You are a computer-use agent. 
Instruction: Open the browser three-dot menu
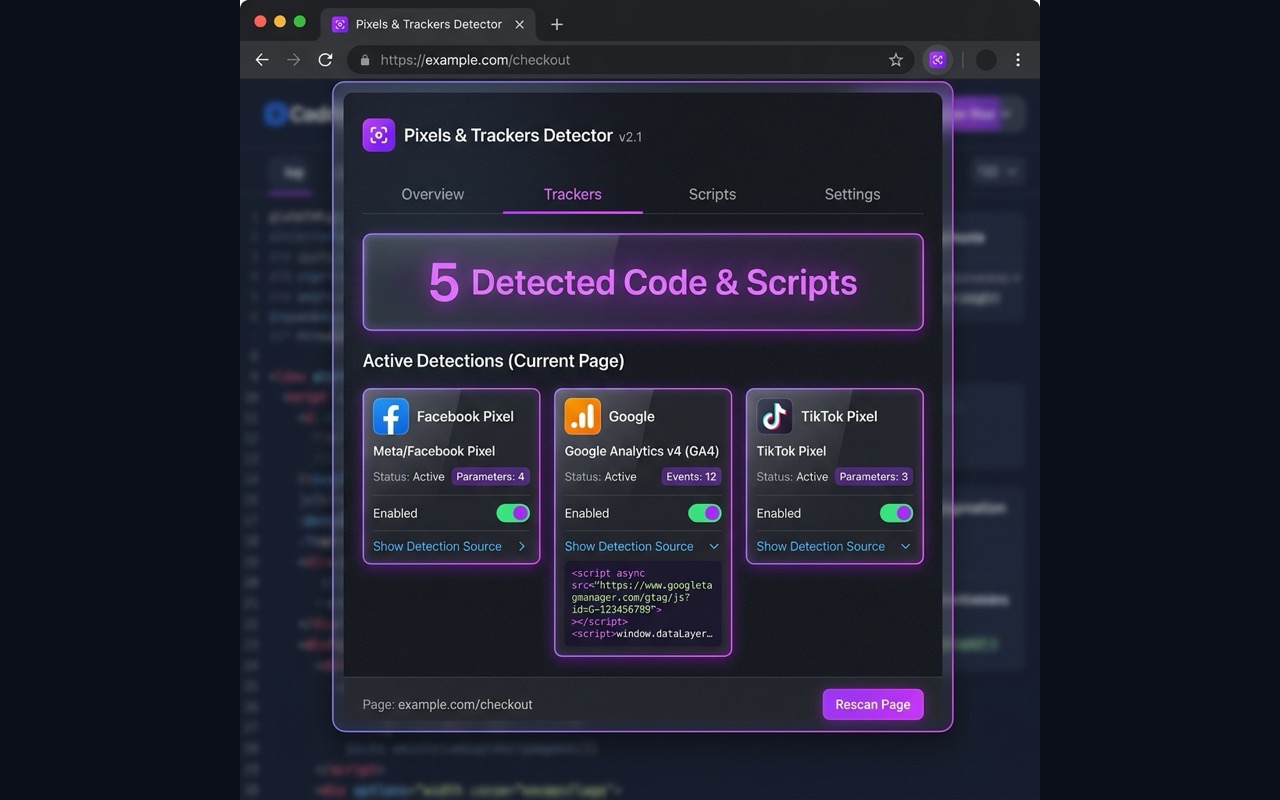[1018, 60]
